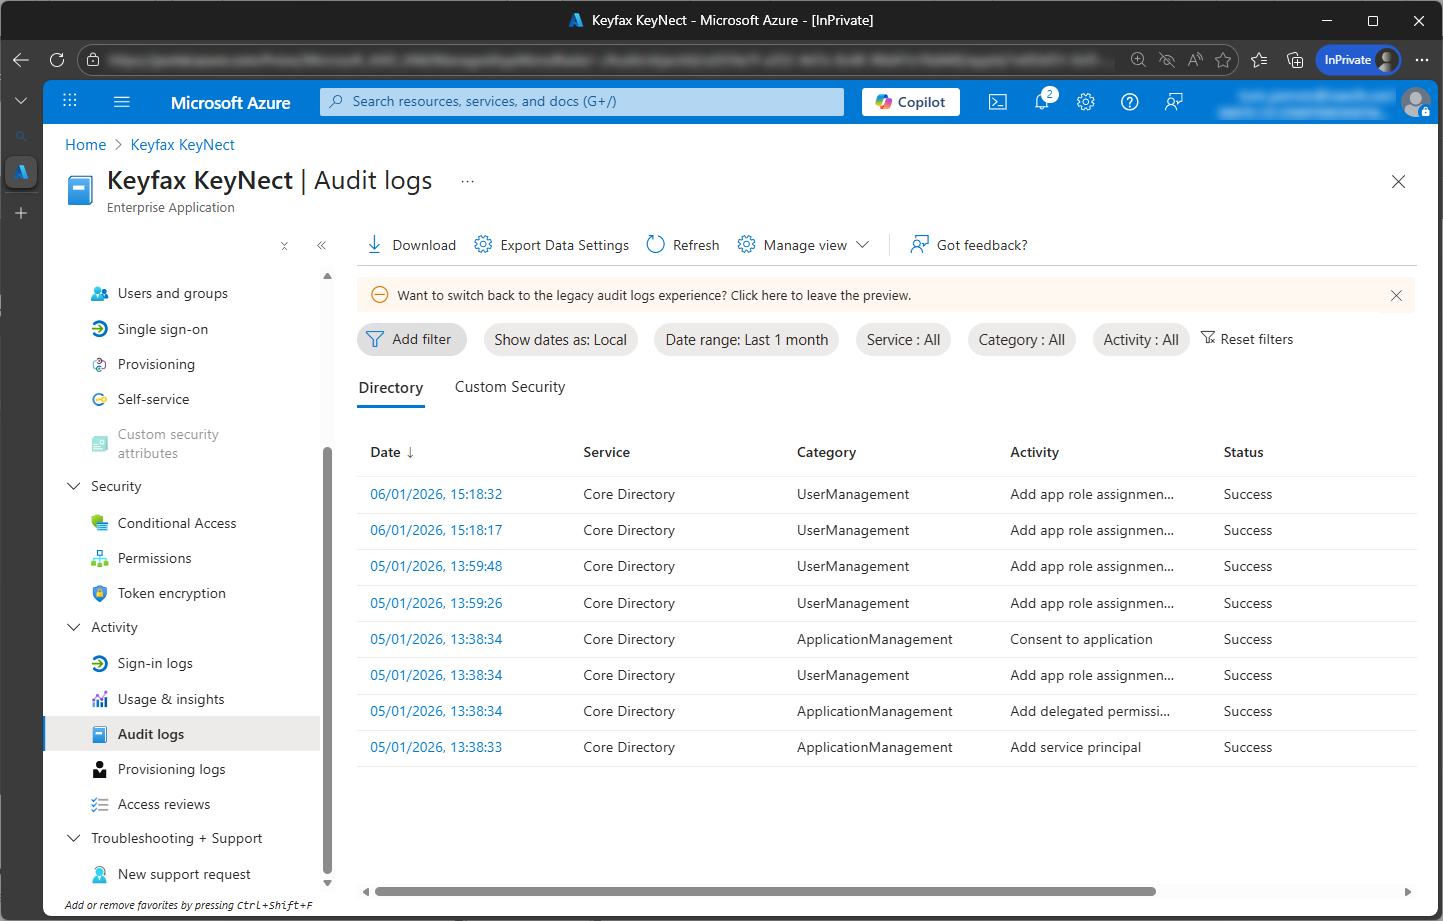The height and width of the screenshot is (921, 1443).
Task: Open Sign-in logs in sidebar
Action: coord(155,663)
